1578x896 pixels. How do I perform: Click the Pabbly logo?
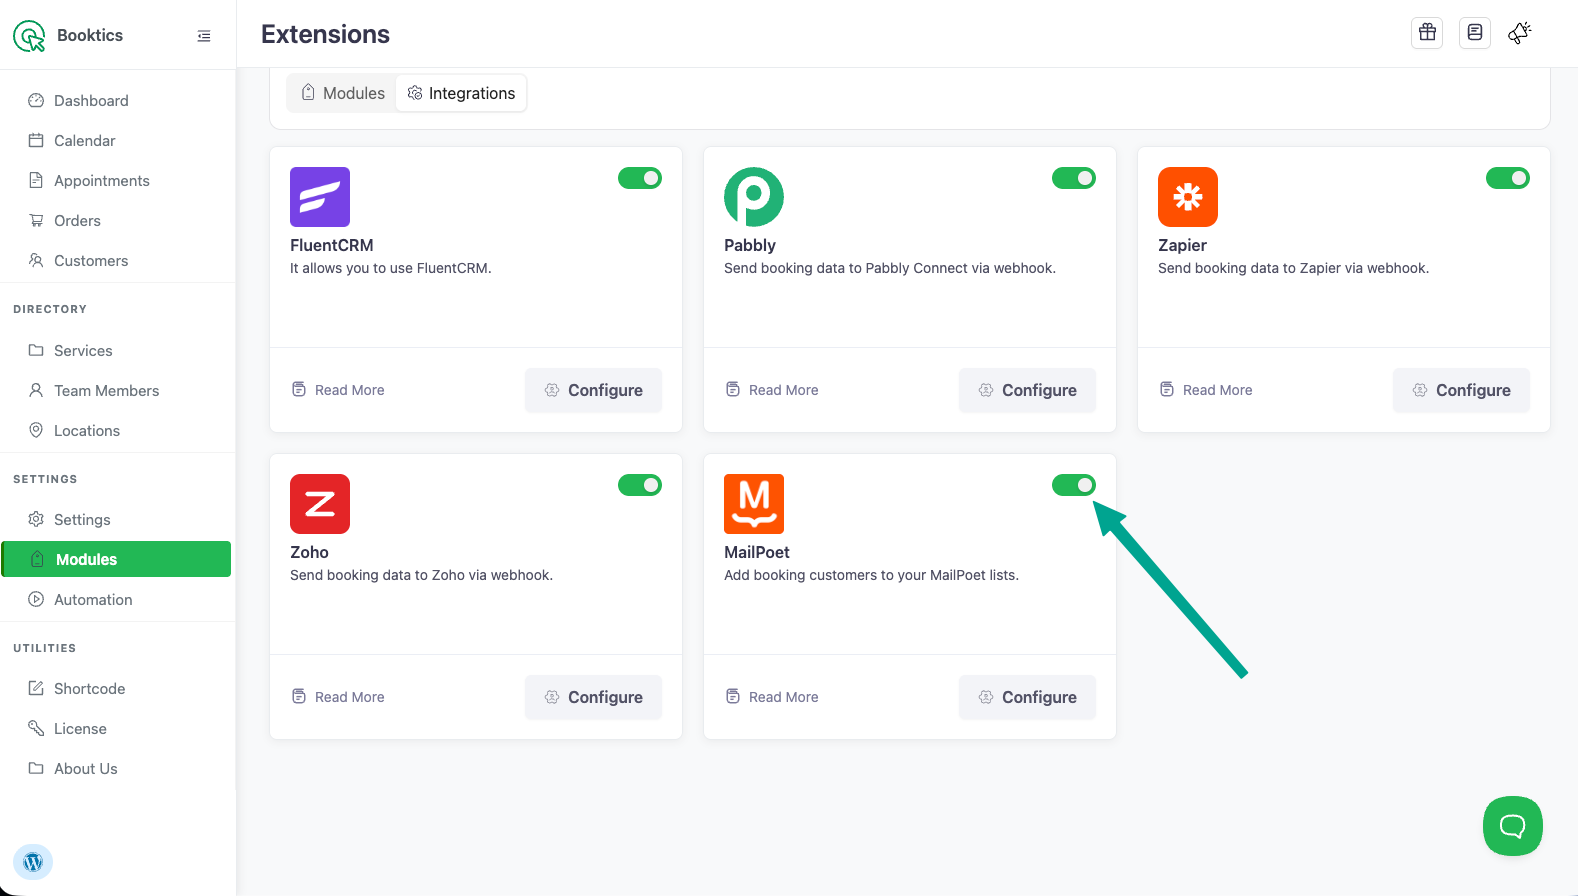pos(754,197)
